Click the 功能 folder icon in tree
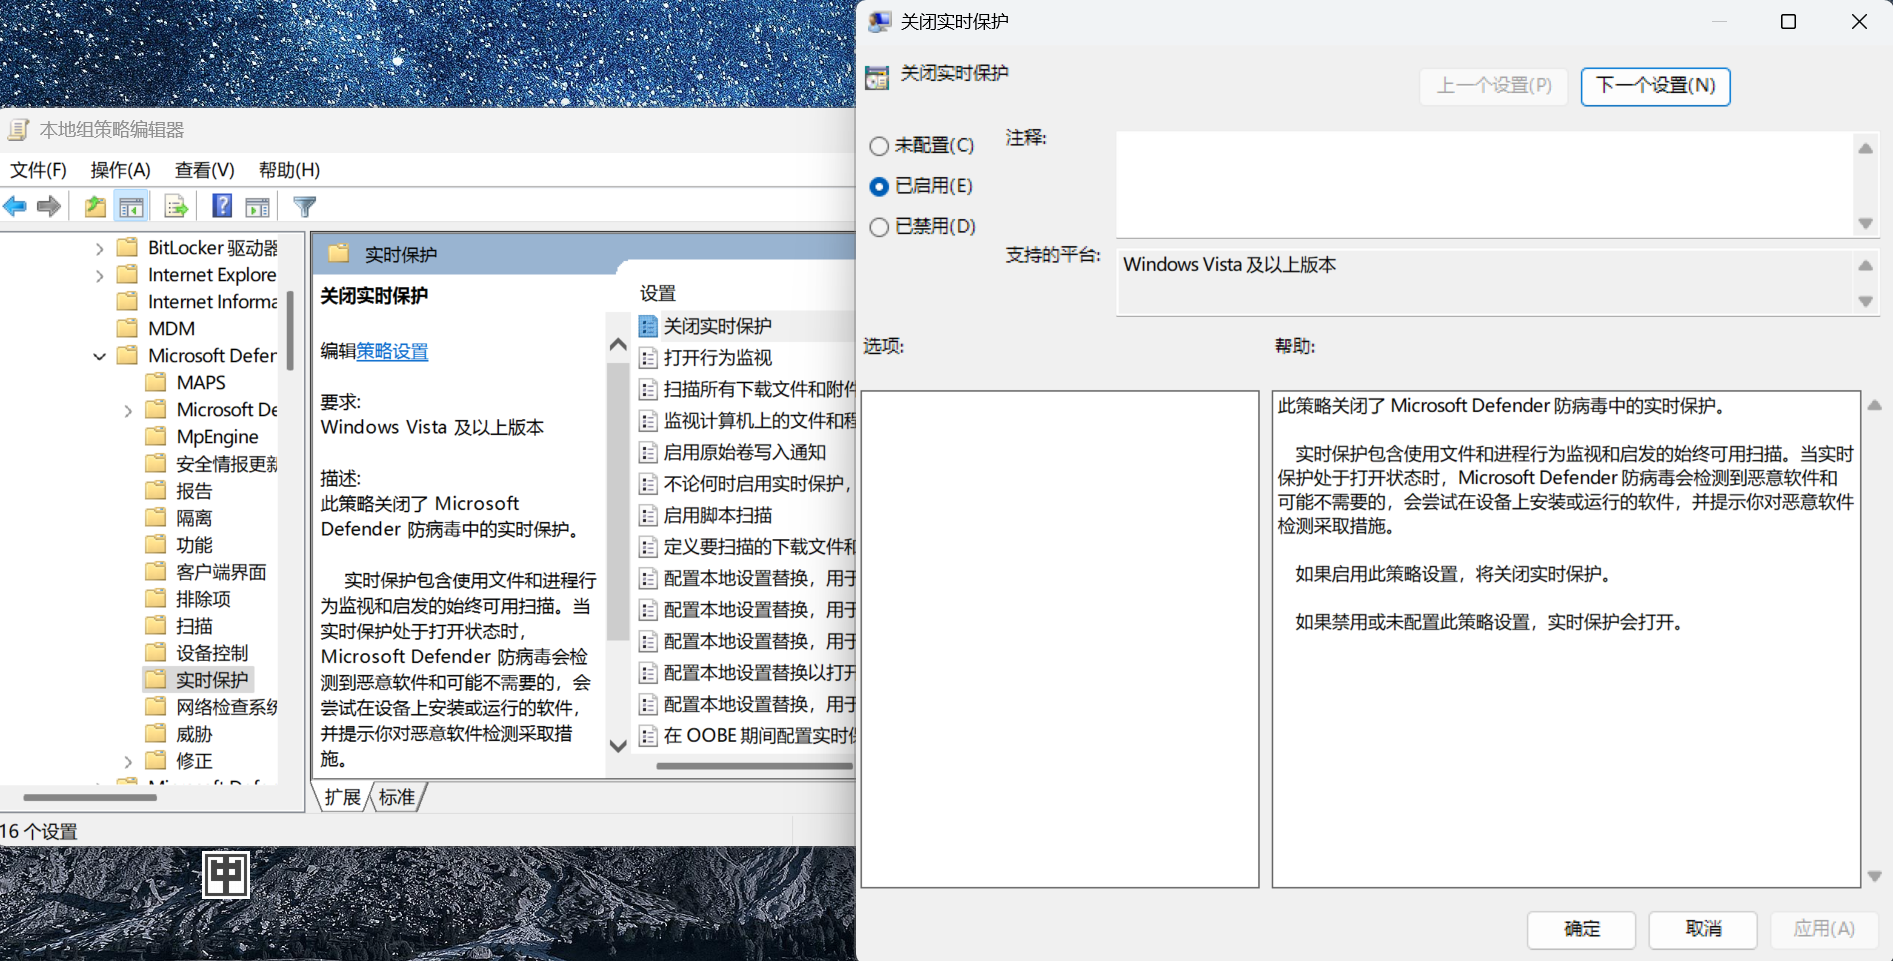This screenshot has height=961, width=1893. coord(155,544)
